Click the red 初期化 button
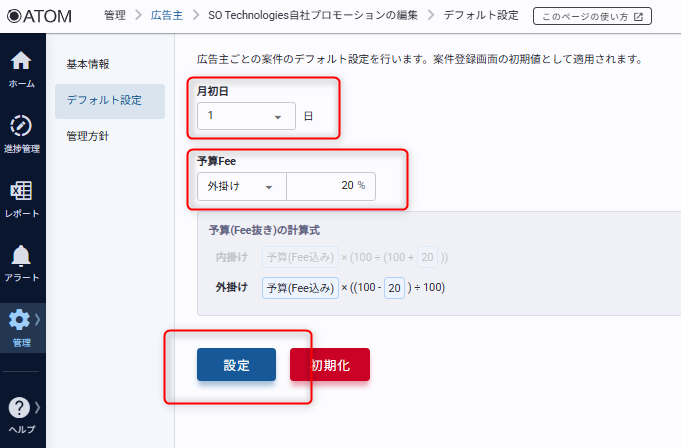 (x=330, y=365)
